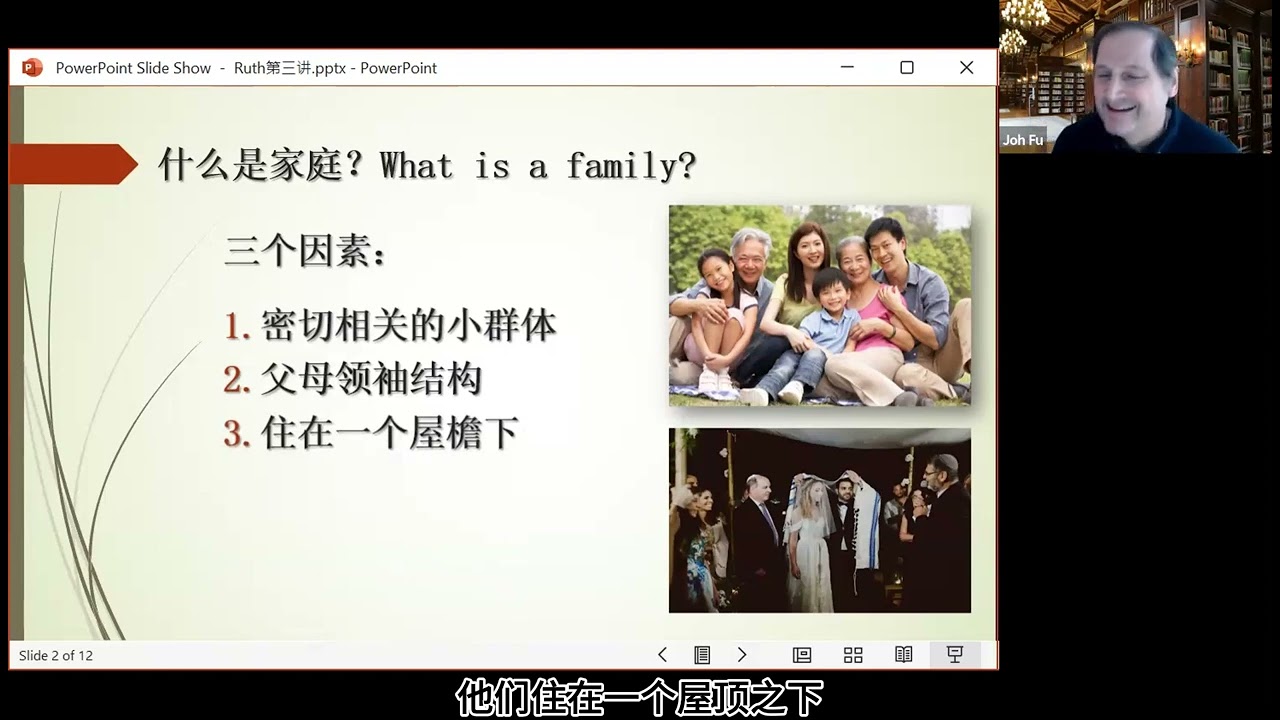Switch to Normal view icon

(802, 655)
